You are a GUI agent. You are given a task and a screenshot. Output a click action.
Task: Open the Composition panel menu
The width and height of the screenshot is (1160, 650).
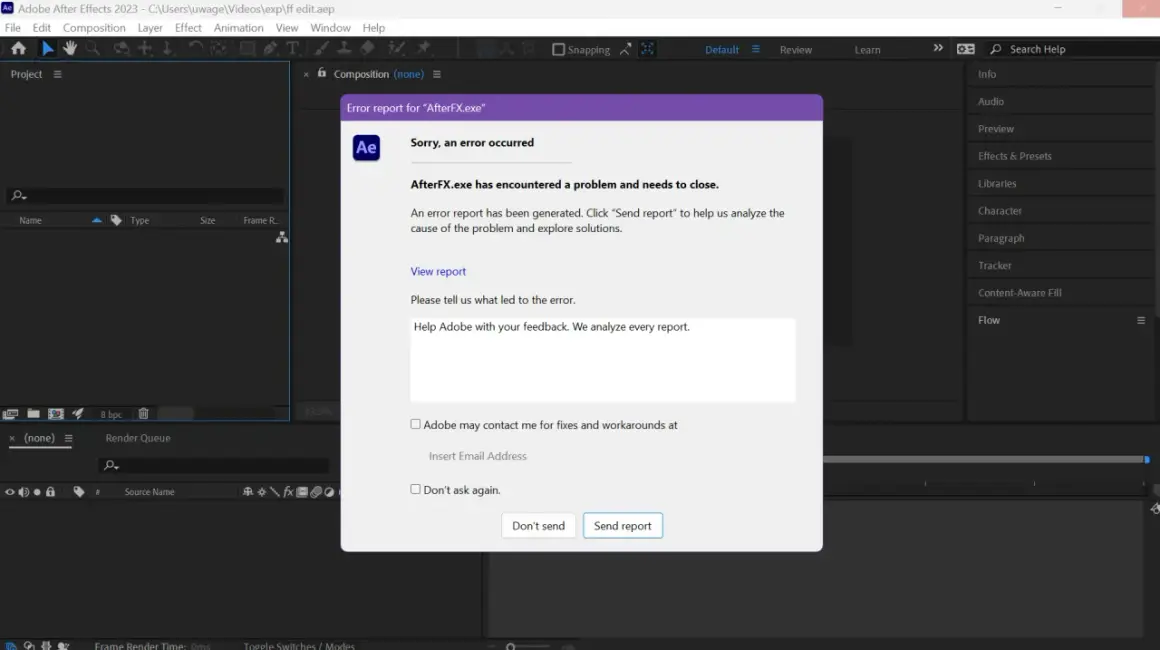click(436, 74)
